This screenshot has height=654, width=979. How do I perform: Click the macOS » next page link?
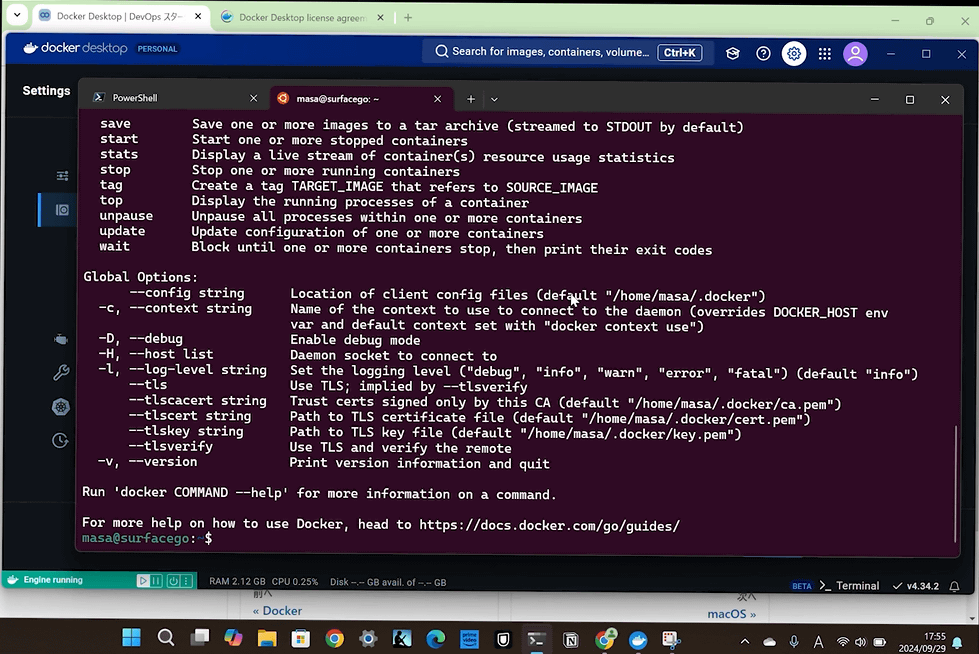pyautogui.click(x=731, y=614)
